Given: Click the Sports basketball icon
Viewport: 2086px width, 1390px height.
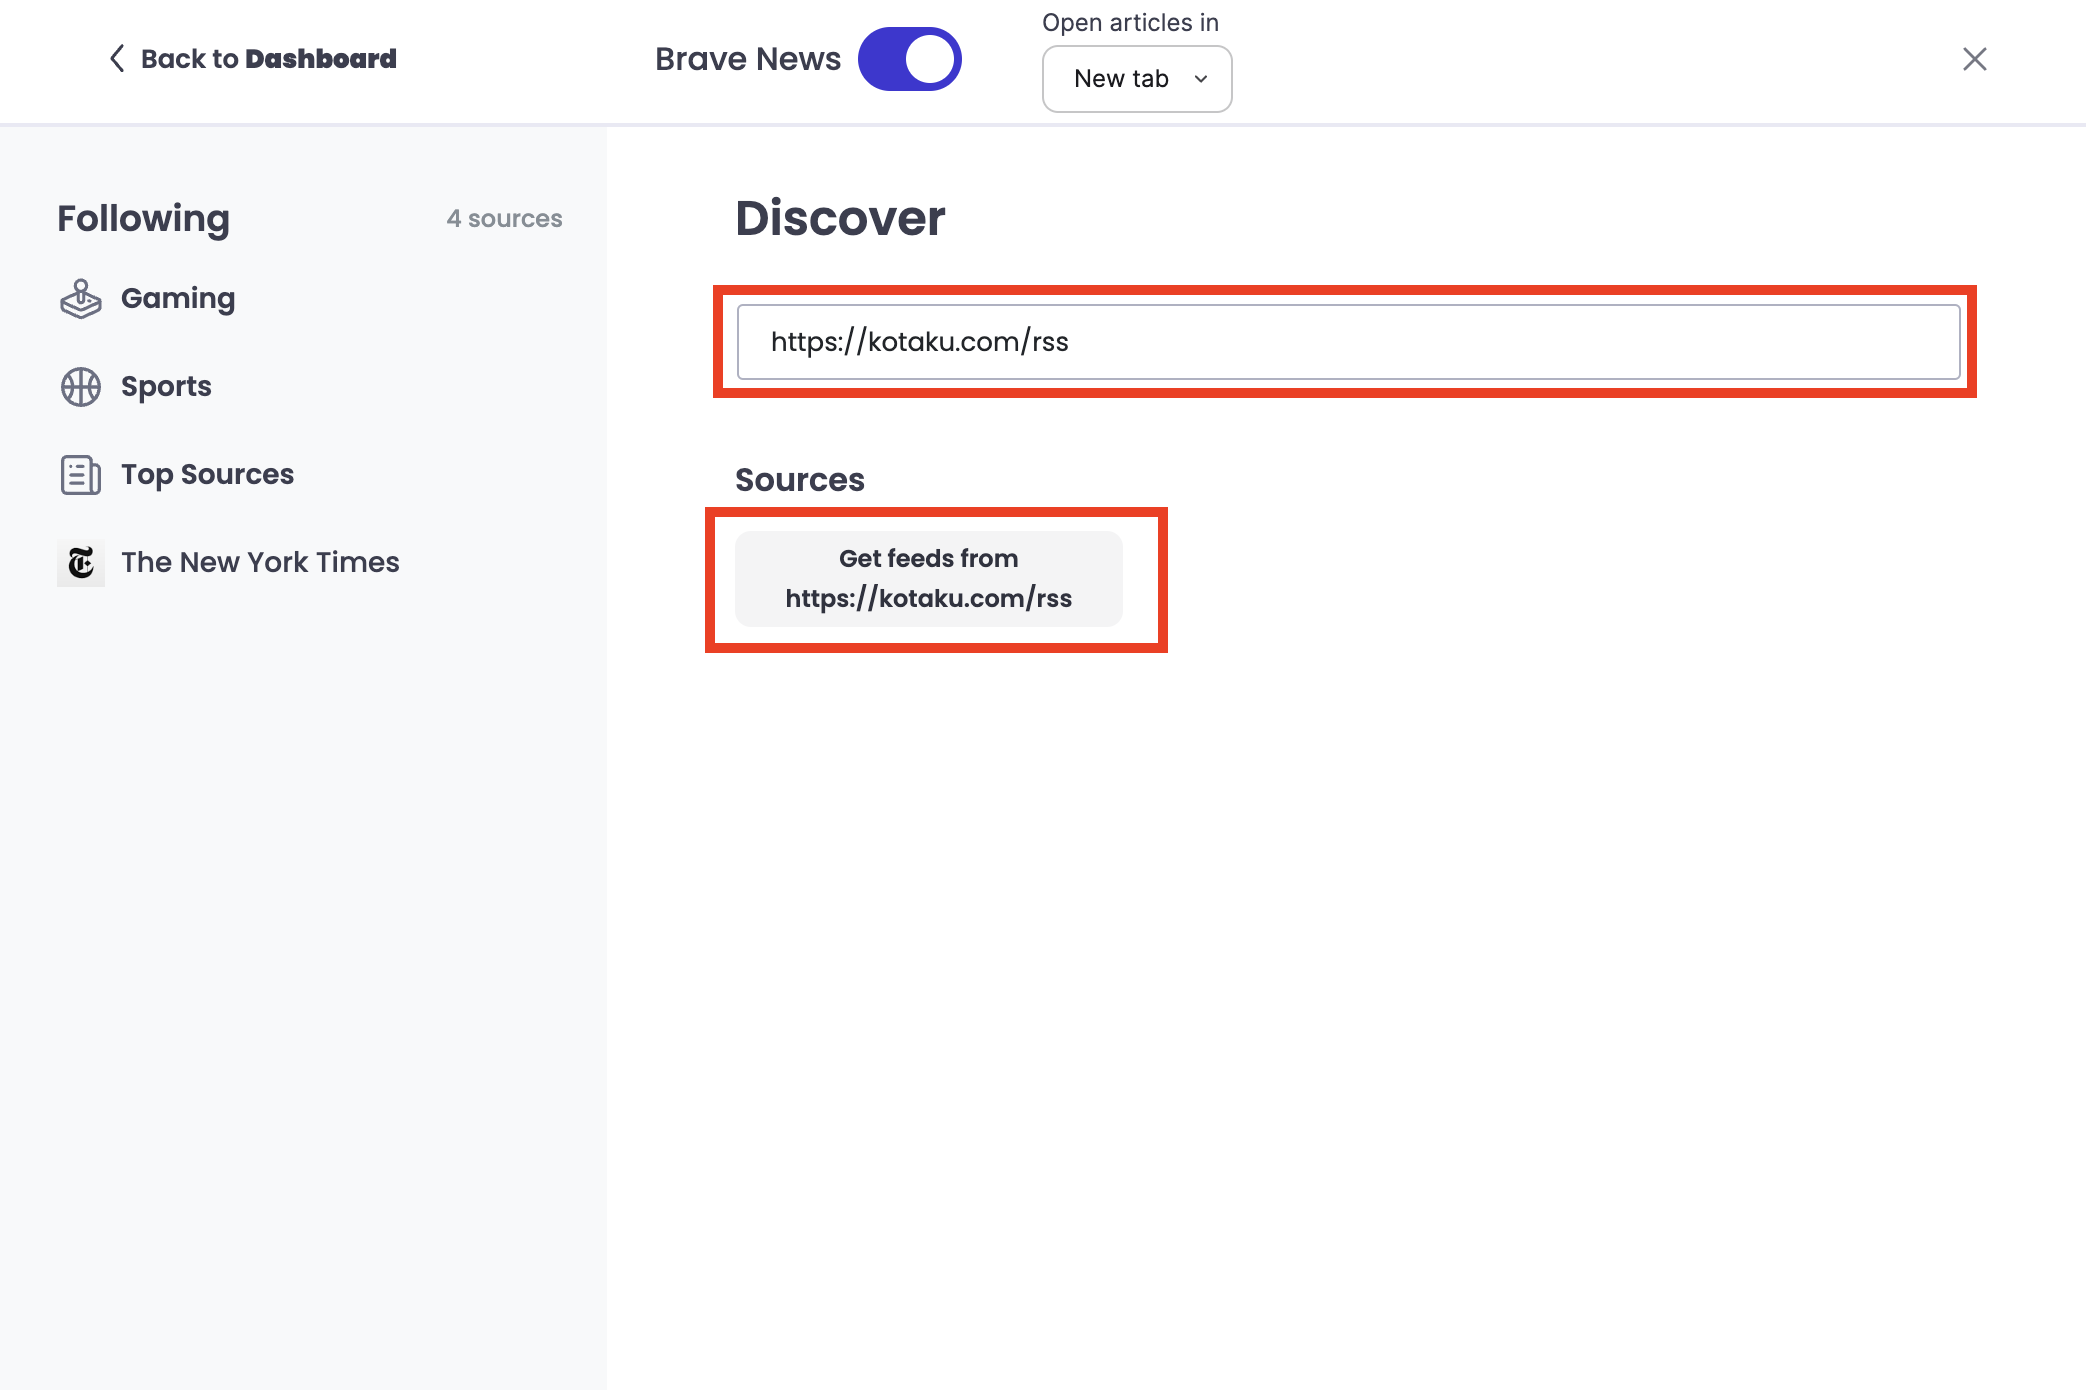Looking at the screenshot, I should click(81, 387).
